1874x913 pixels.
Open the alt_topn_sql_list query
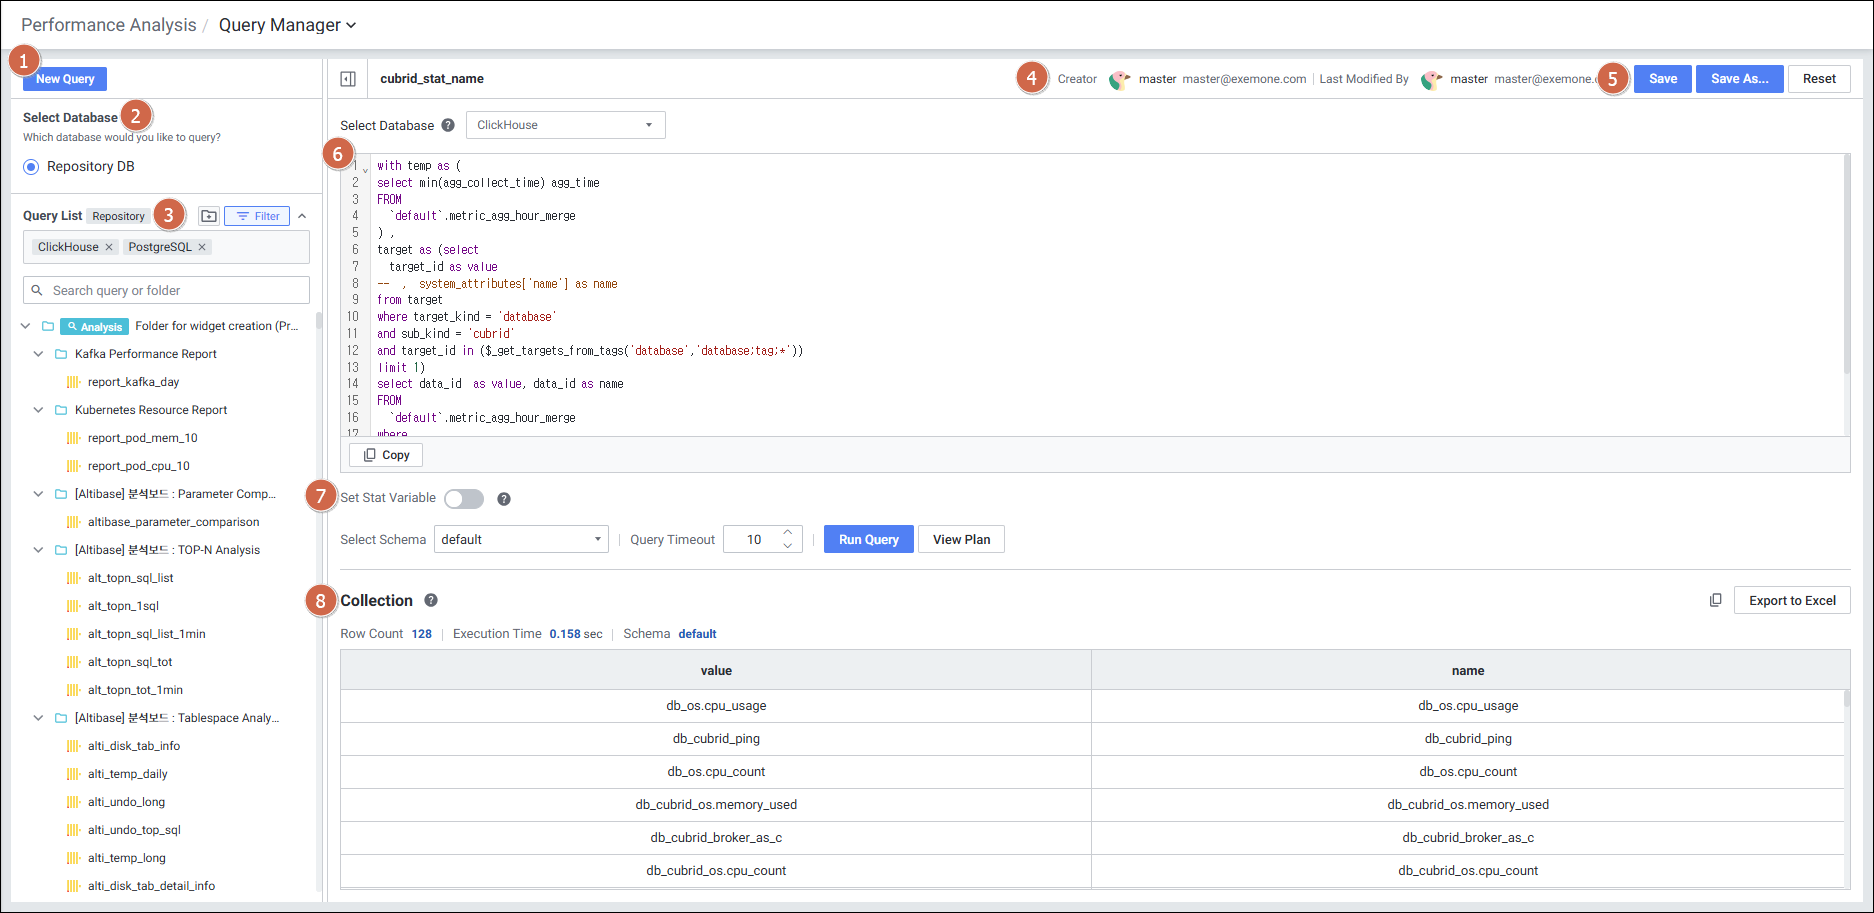coord(130,578)
